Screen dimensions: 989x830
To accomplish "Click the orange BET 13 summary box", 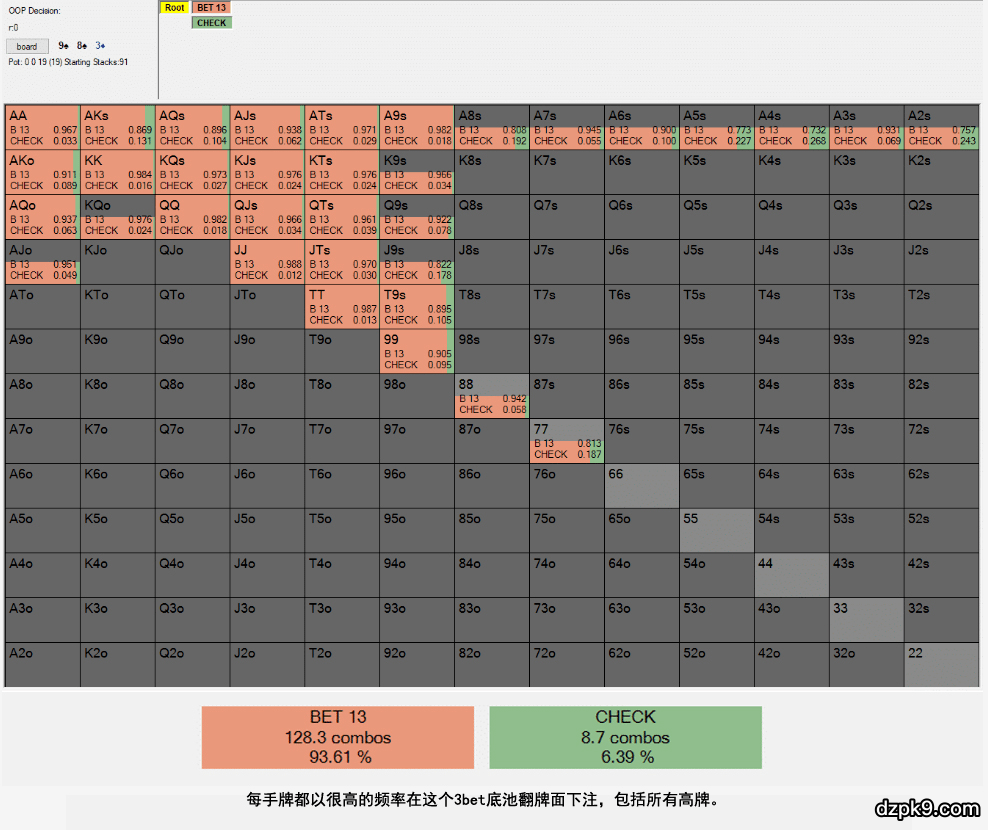I will tap(338, 738).
